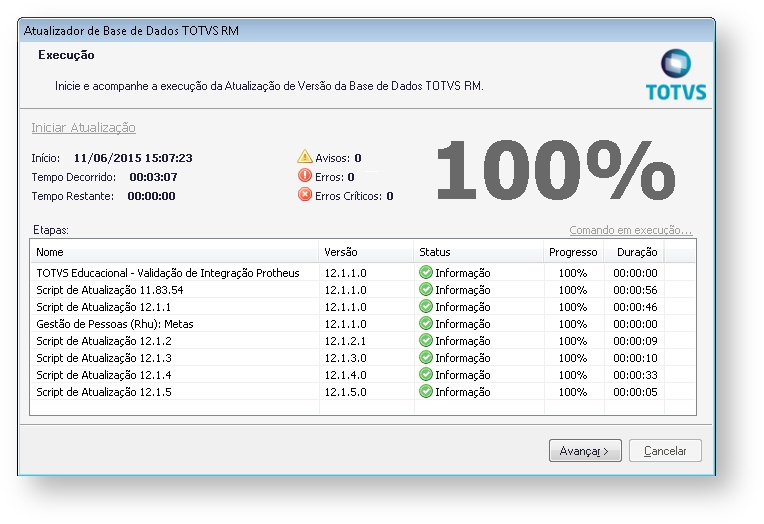This screenshot has width=764, height=524.
Task: Select the Script de Atualização 11.83.54 row
Action: 363,290
